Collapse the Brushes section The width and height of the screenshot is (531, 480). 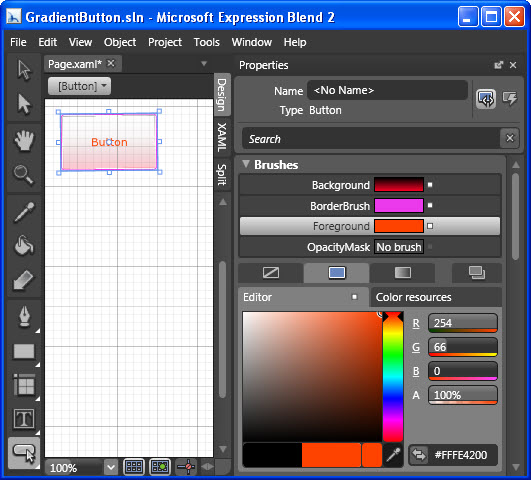[246, 164]
